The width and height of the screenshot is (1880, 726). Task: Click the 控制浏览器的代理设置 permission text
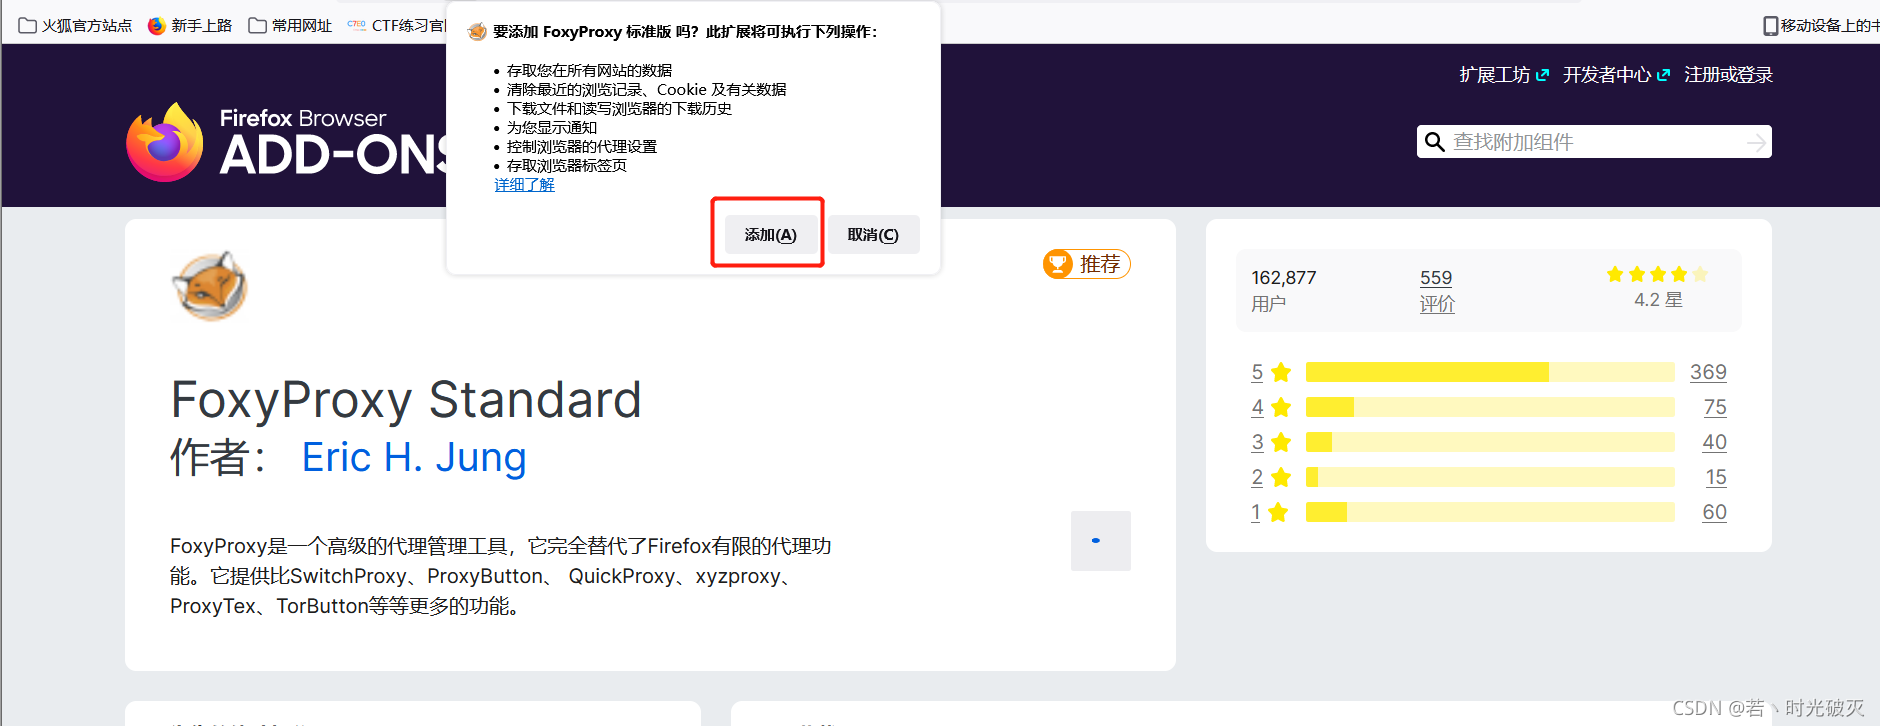[582, 146]
